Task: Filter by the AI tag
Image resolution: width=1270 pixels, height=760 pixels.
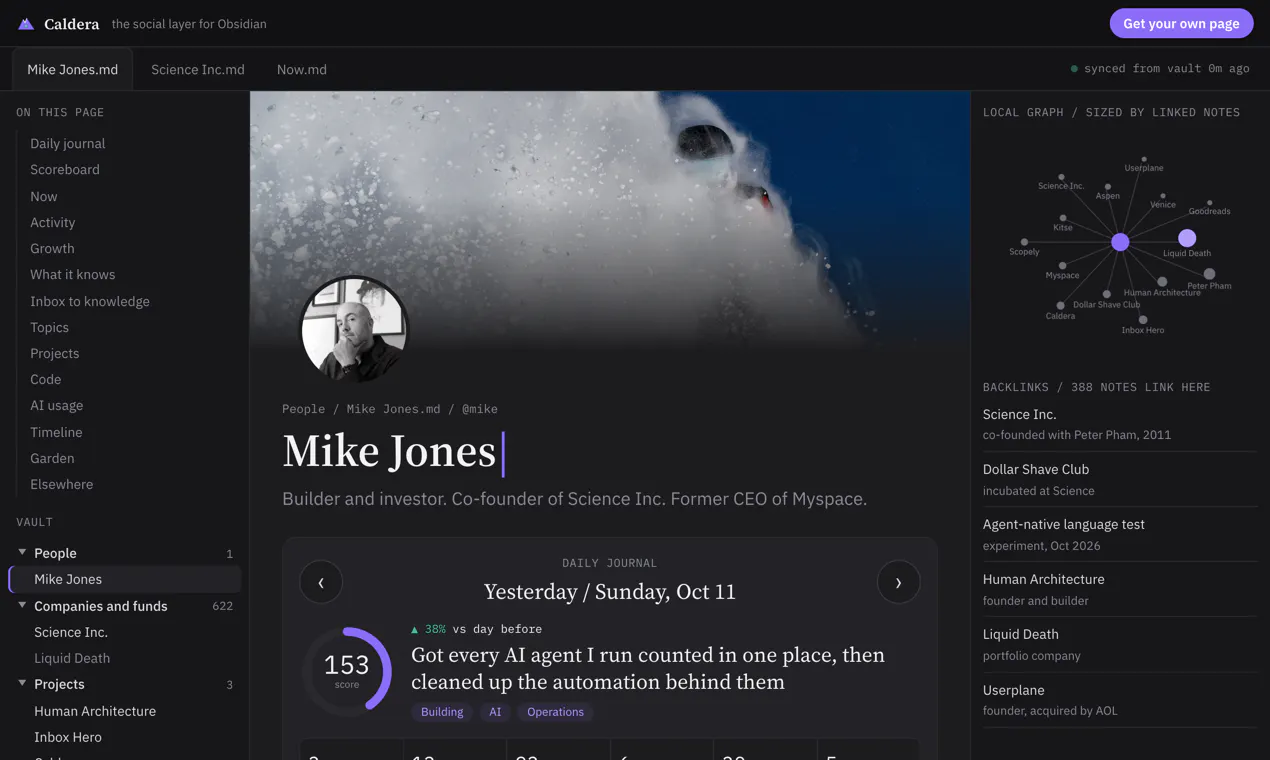Action: point(495,712)
